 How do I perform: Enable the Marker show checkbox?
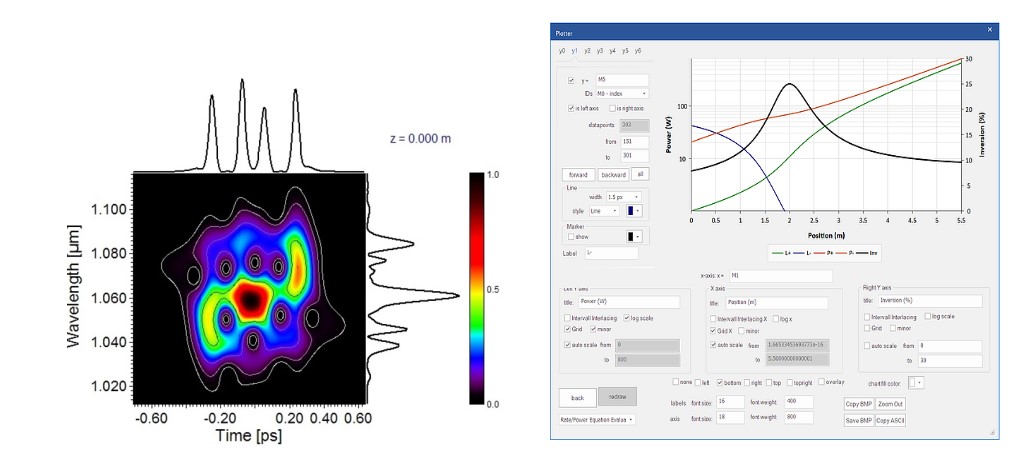click(x=571, y=237)
